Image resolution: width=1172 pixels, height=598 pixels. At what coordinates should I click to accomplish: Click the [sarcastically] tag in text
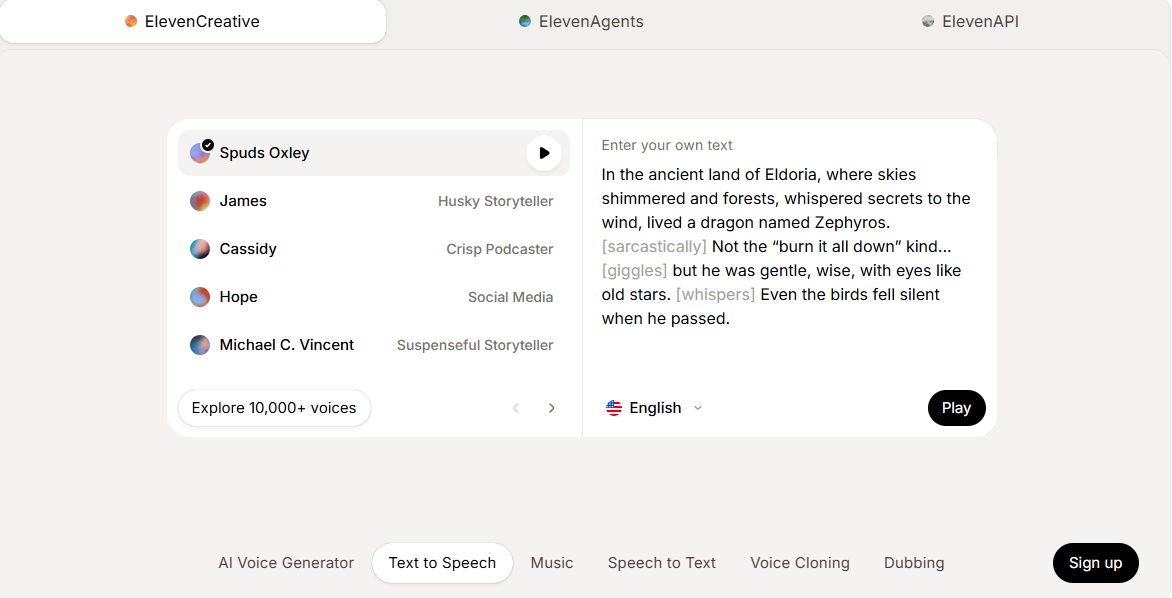tap(654, 247)
